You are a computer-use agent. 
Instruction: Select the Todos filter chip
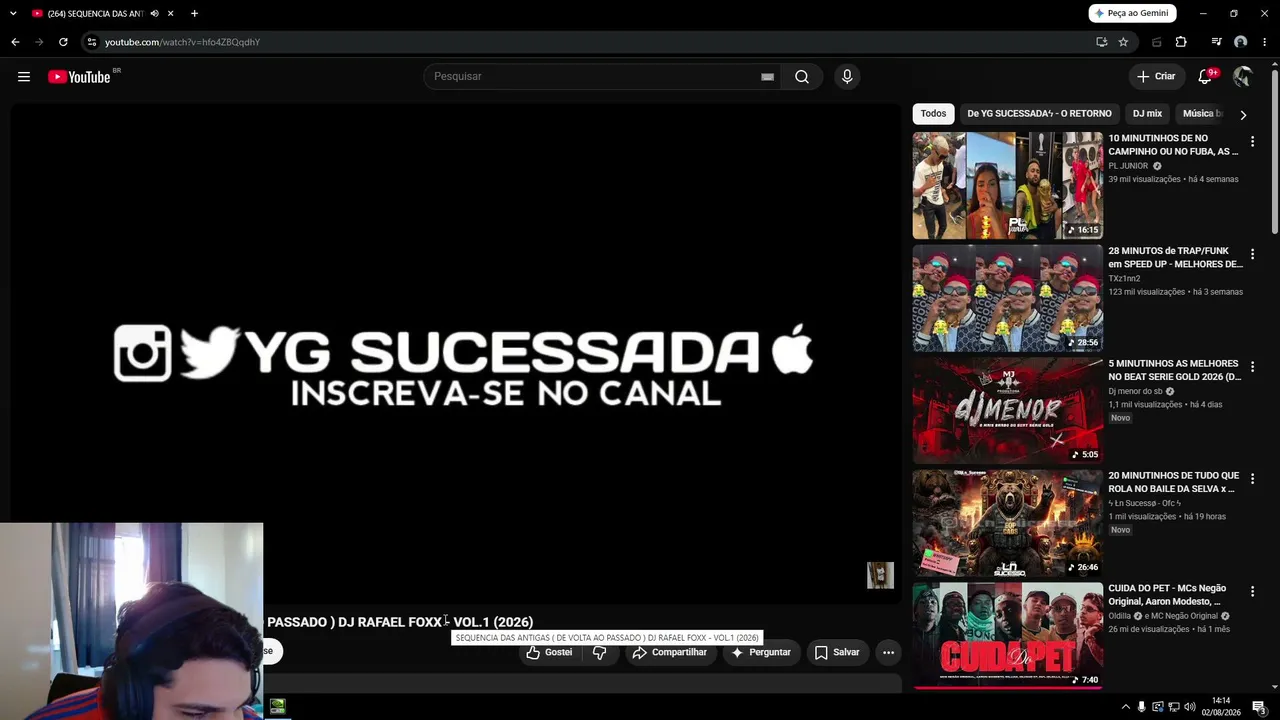pos(933,114)
